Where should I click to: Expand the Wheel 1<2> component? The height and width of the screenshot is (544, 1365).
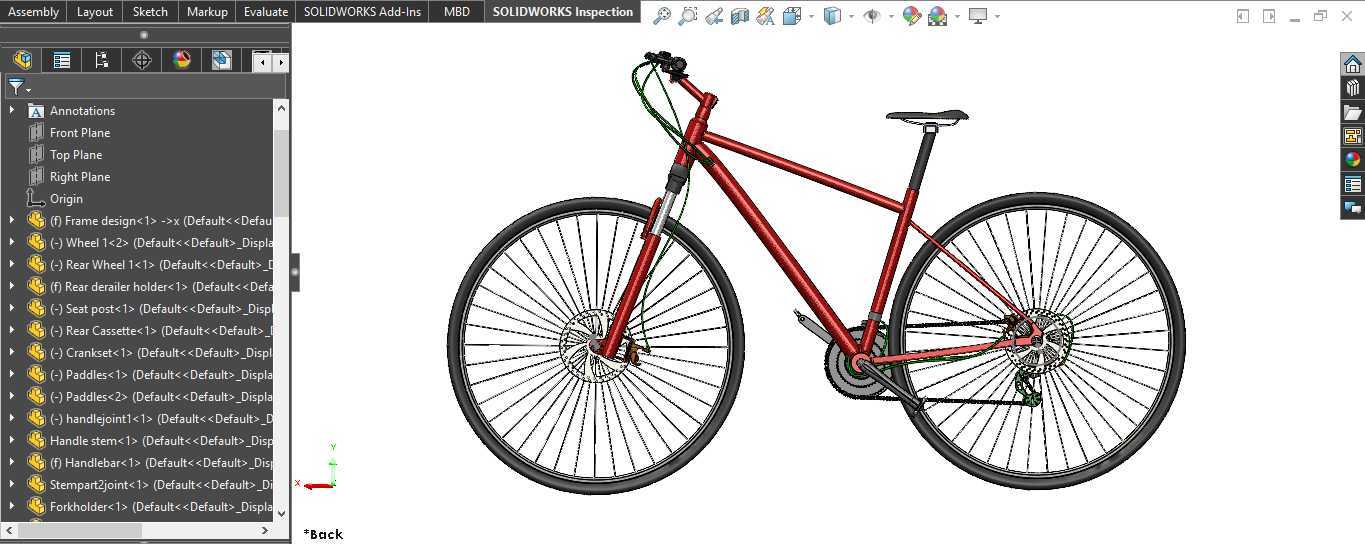point(12,242)
